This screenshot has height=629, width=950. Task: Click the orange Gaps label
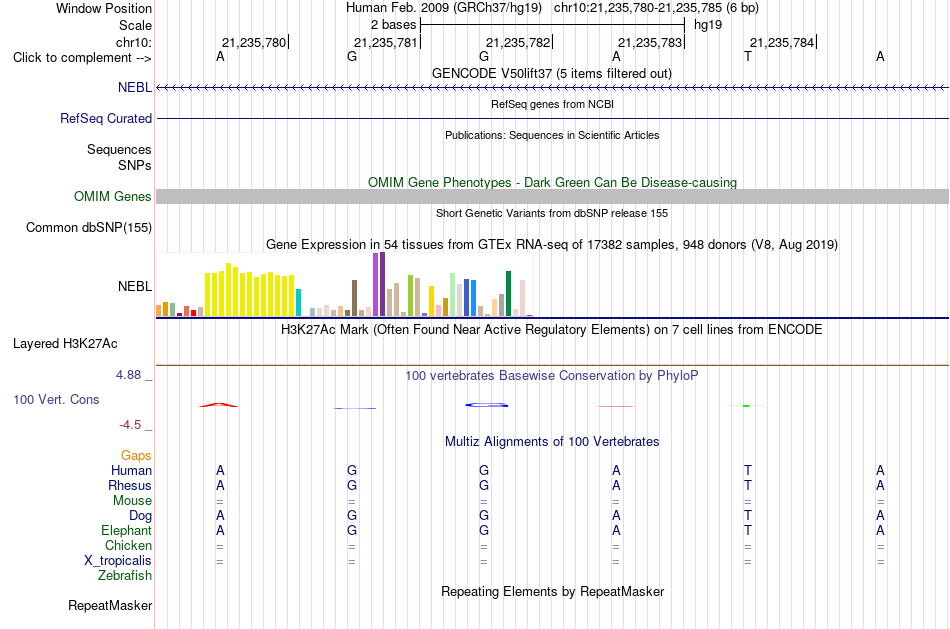click(136, 455)
